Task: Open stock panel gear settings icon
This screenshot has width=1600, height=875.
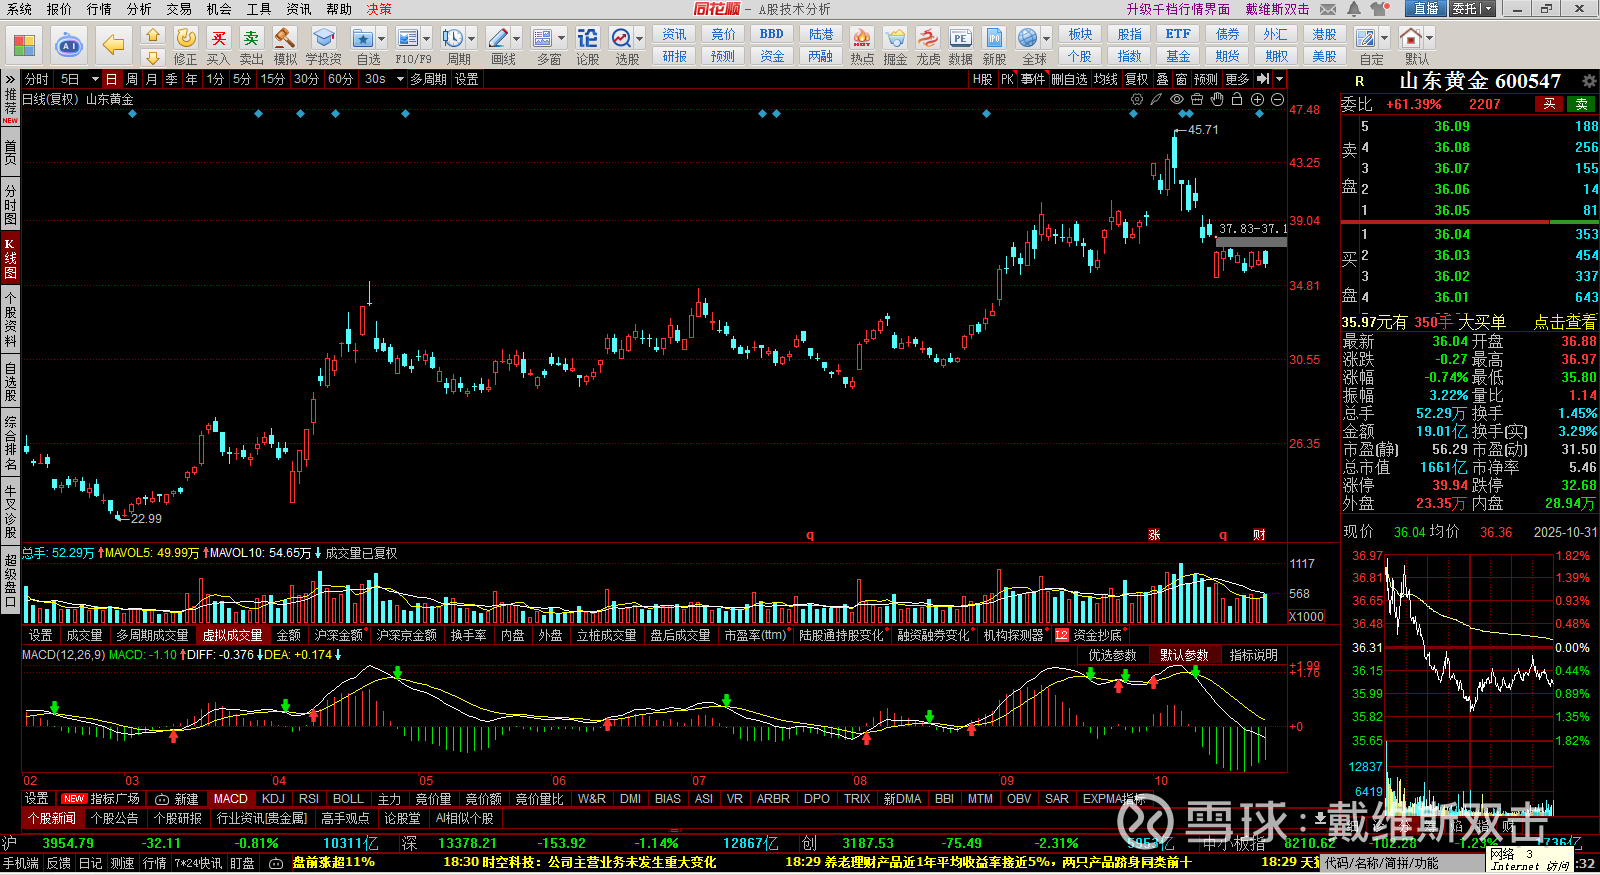Action: (x=1589, y=81)
